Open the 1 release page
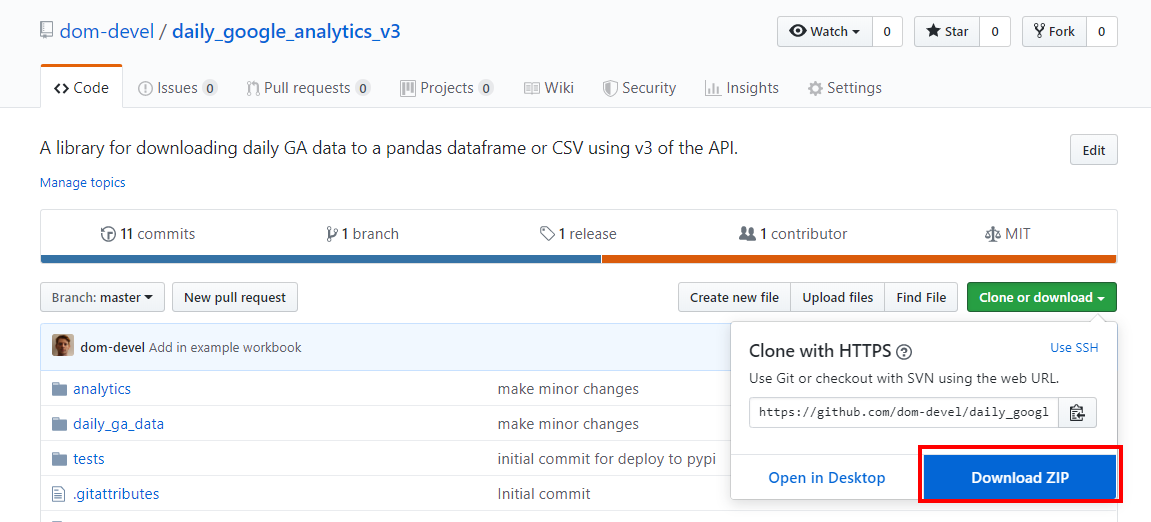The image size is (1151, 522). point(578,234)
